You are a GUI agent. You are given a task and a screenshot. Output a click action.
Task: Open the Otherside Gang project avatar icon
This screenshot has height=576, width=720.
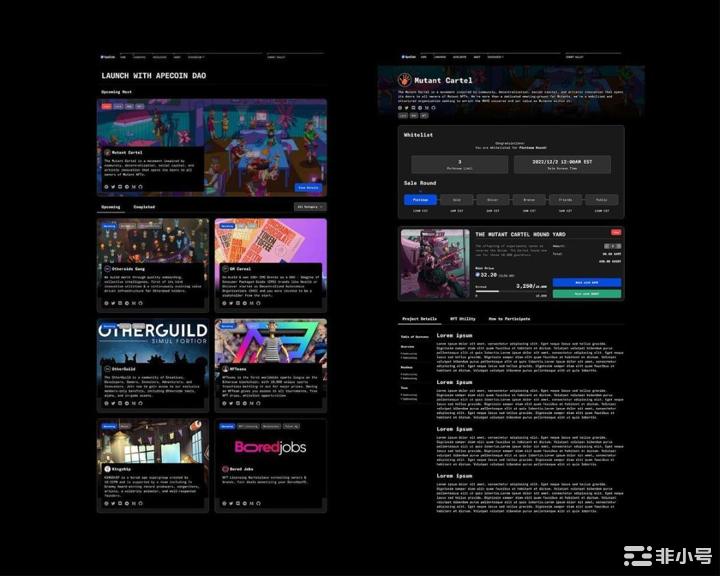click(x=105, y=269)
